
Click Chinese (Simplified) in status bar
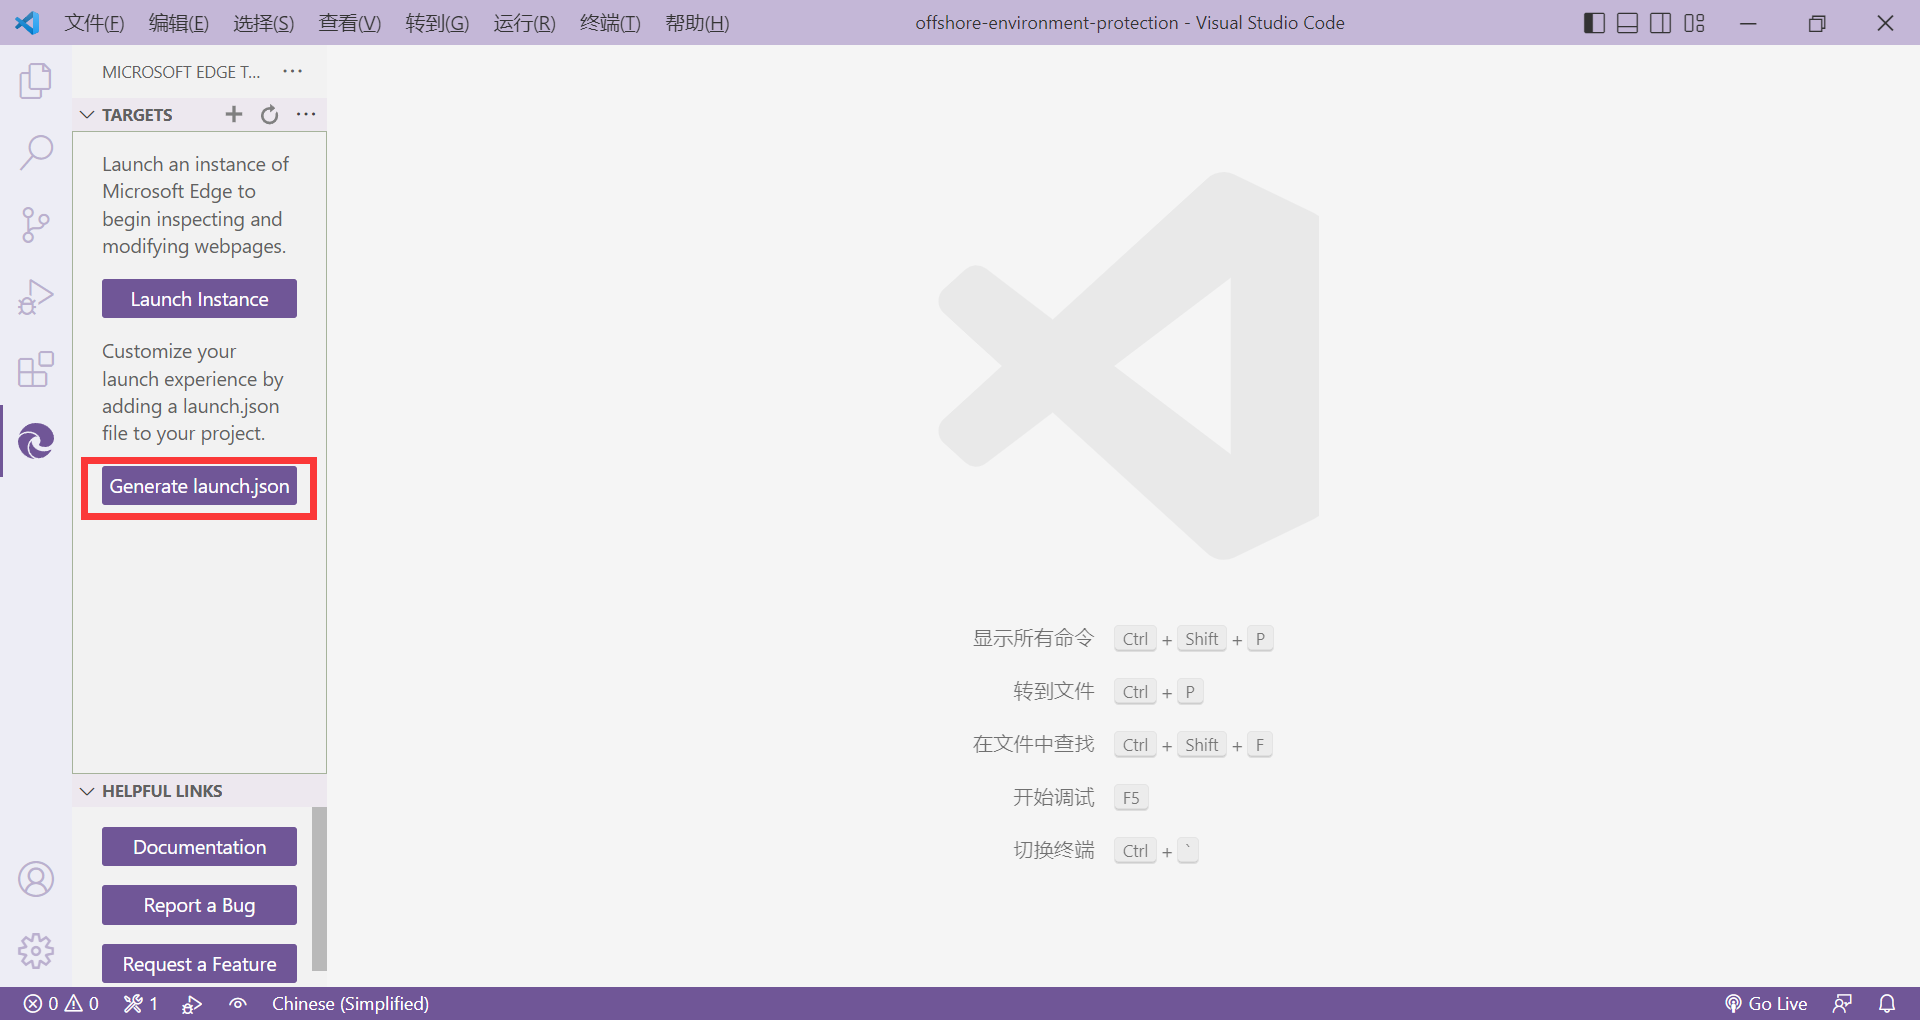point(350,1003)
